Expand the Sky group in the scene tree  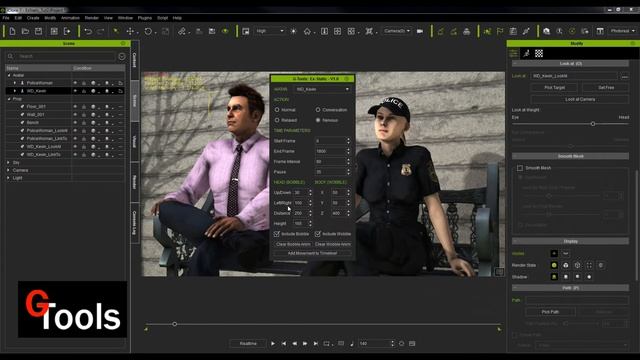coord(9,162)
